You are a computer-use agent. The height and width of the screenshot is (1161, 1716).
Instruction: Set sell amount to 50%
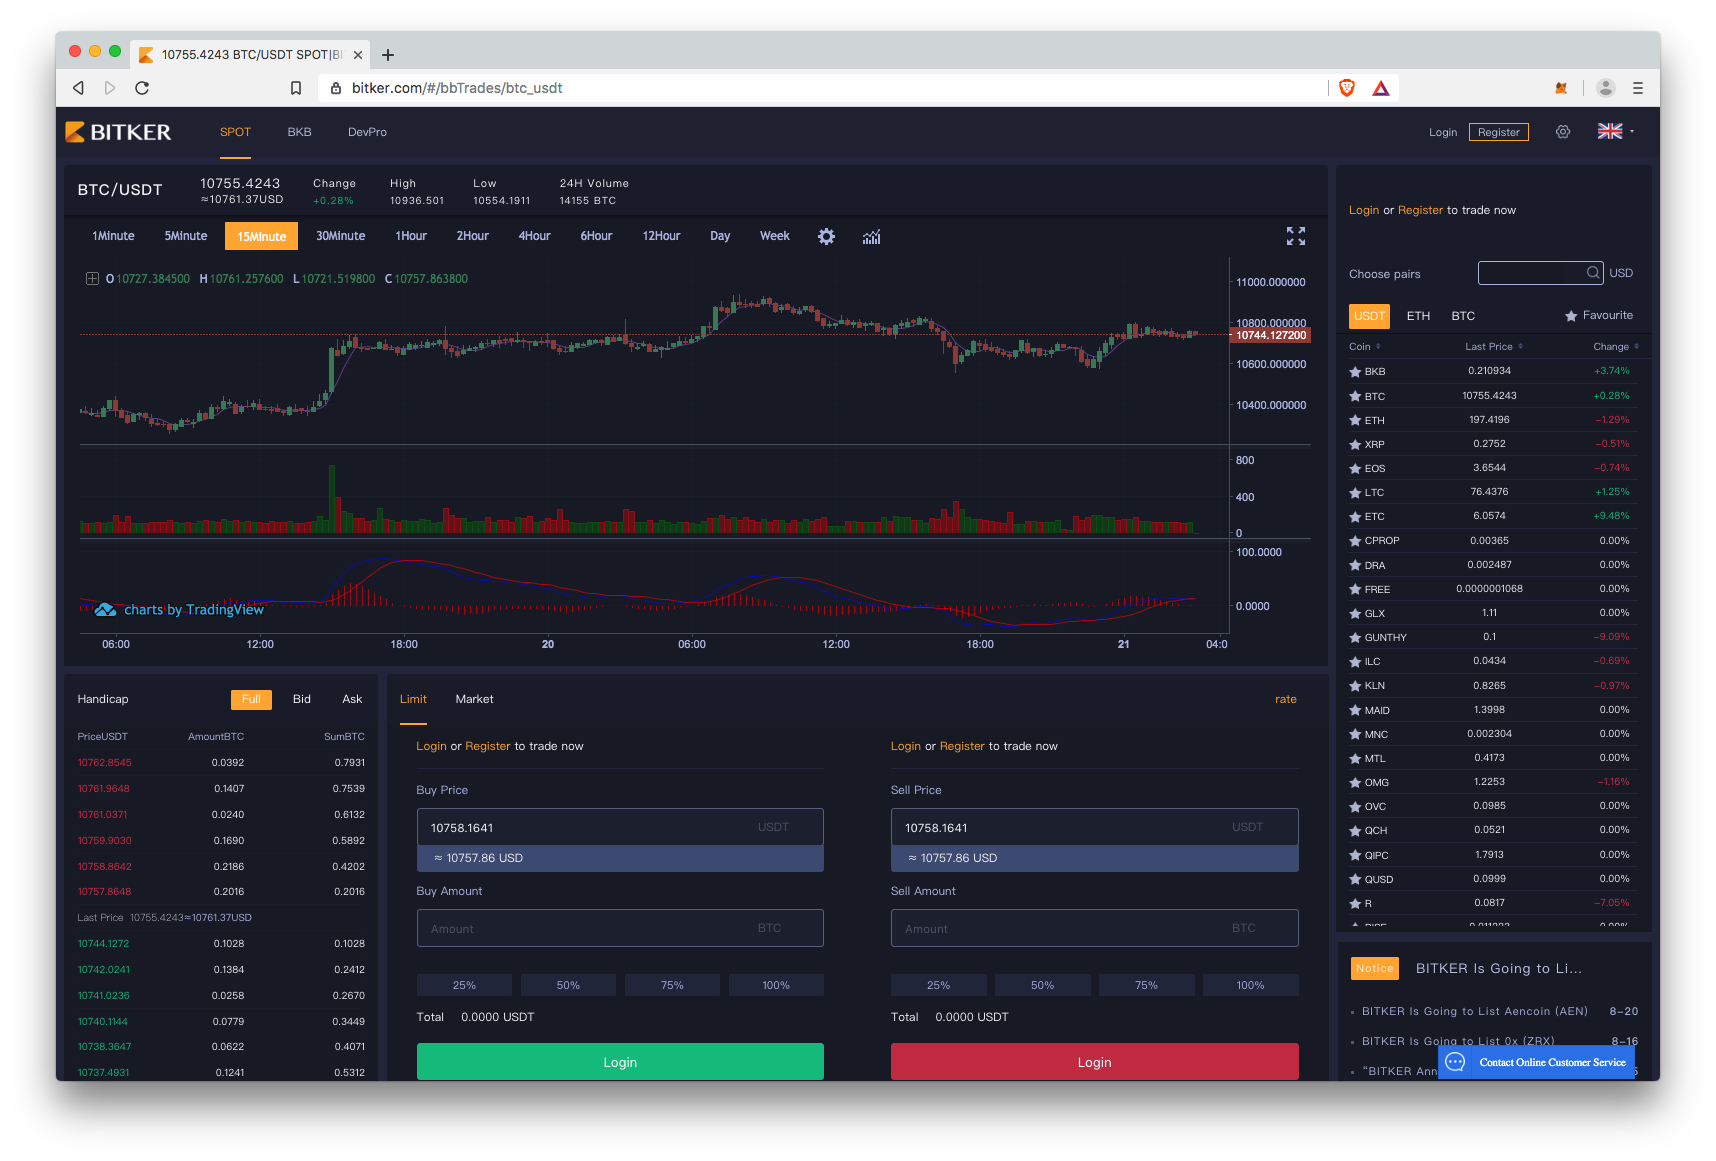click(1042, 985)
